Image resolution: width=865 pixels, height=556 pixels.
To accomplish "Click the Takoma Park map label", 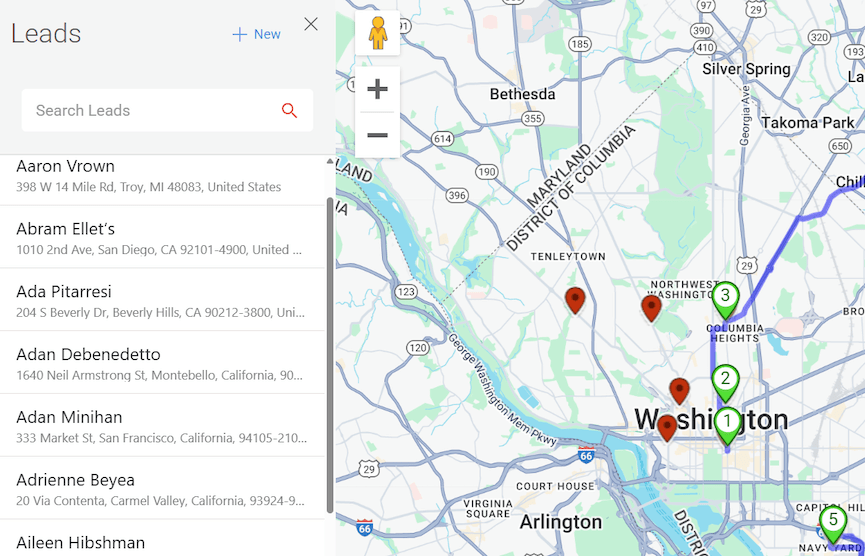I will 808,122.
